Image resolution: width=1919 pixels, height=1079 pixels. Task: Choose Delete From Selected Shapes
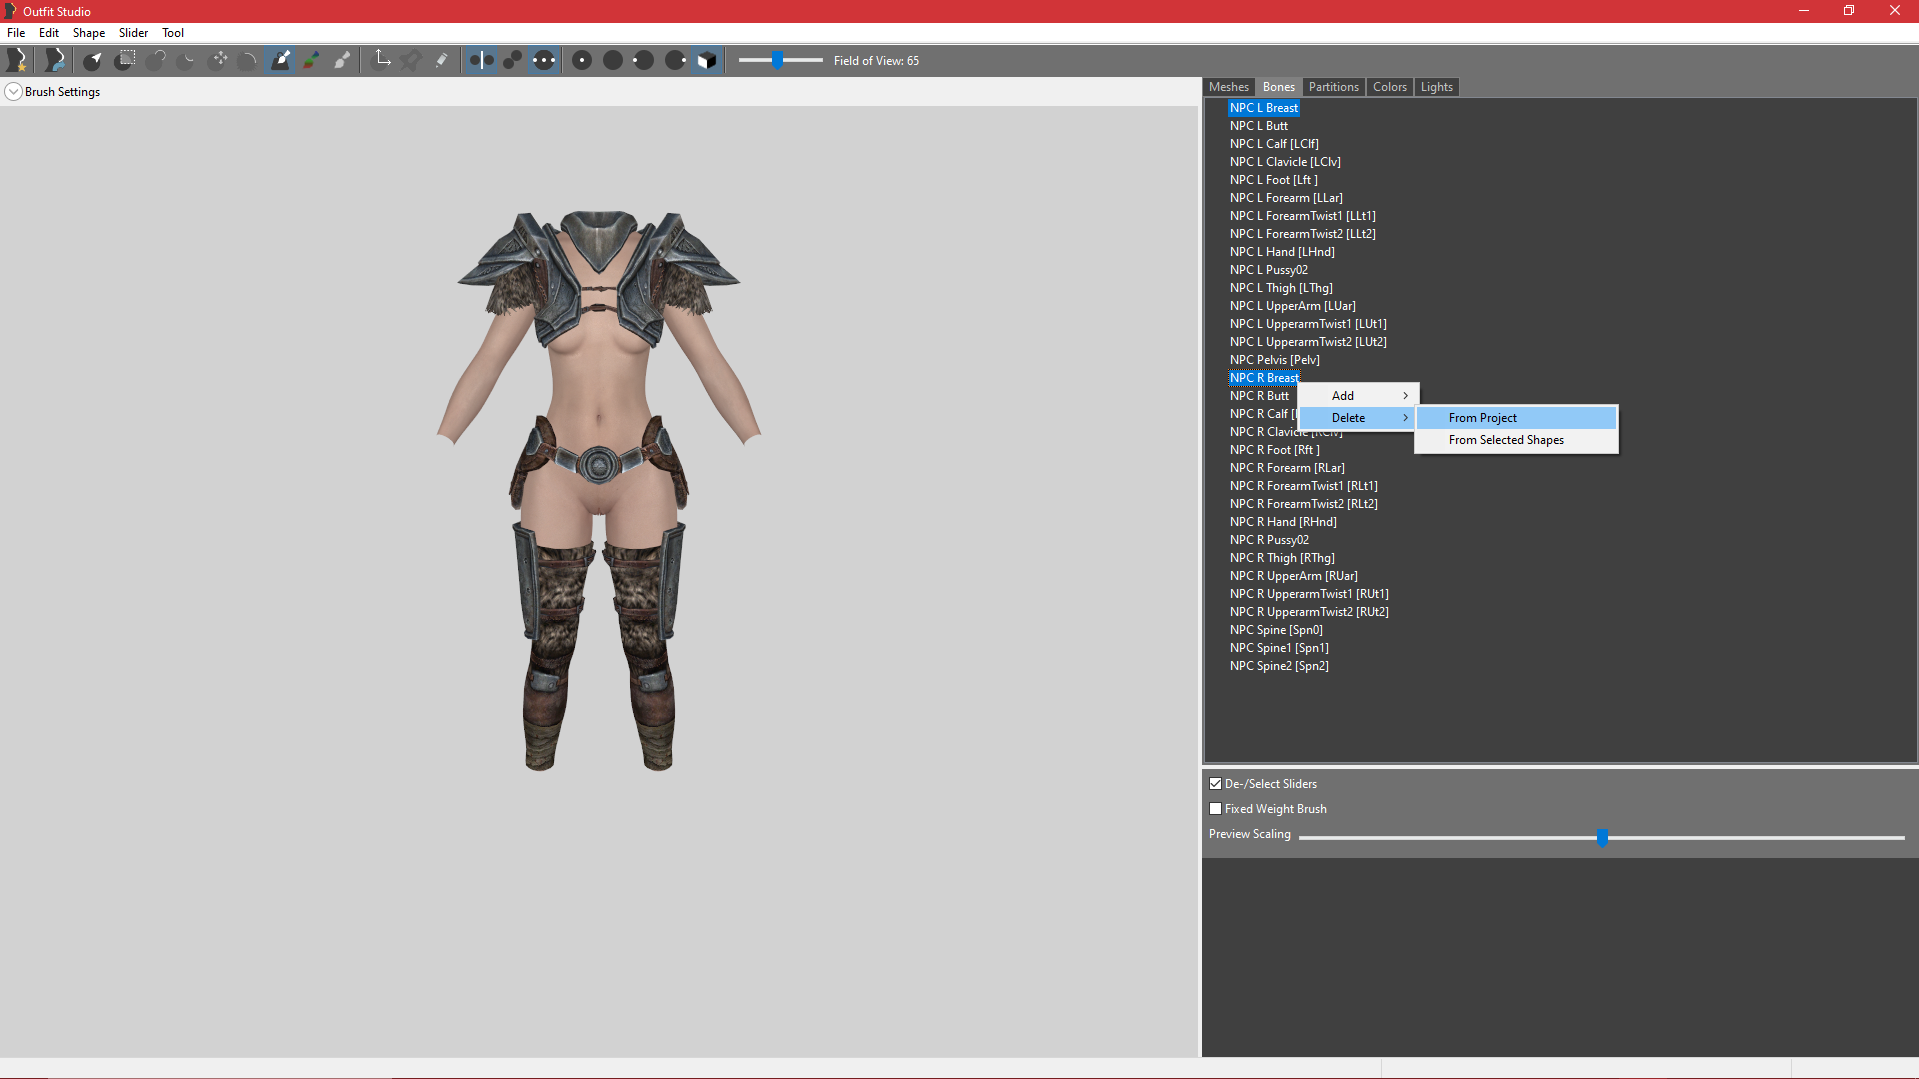(x=1516, y=440)
